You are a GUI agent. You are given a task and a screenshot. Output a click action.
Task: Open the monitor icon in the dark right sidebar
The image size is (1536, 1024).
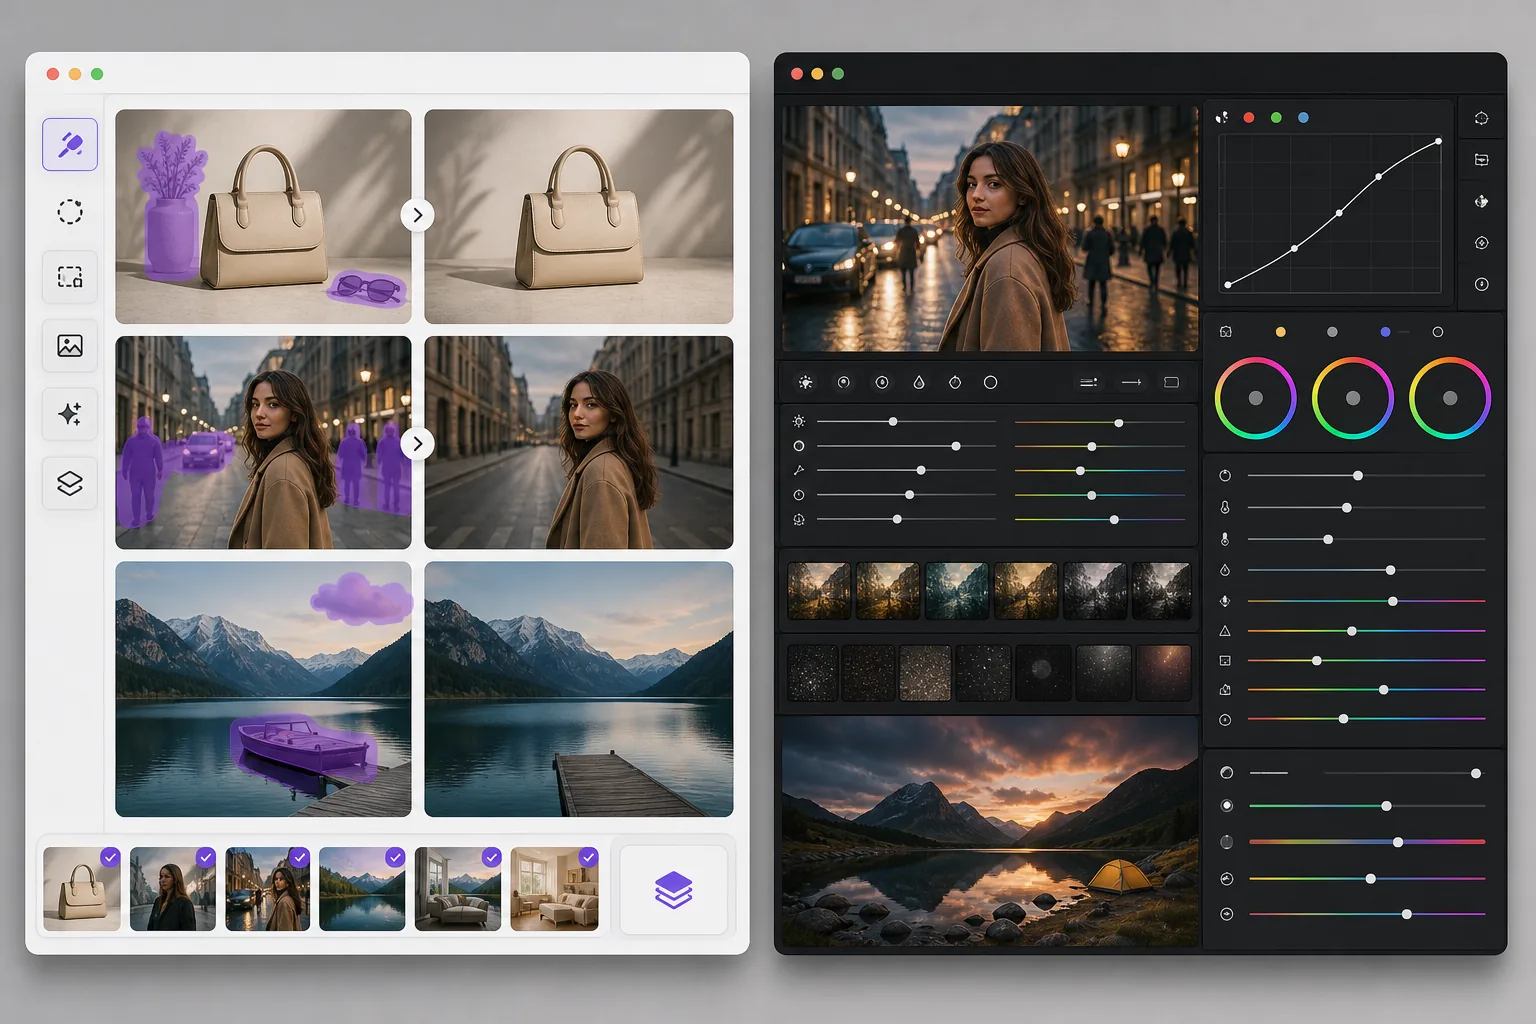tap(1481, 159)
